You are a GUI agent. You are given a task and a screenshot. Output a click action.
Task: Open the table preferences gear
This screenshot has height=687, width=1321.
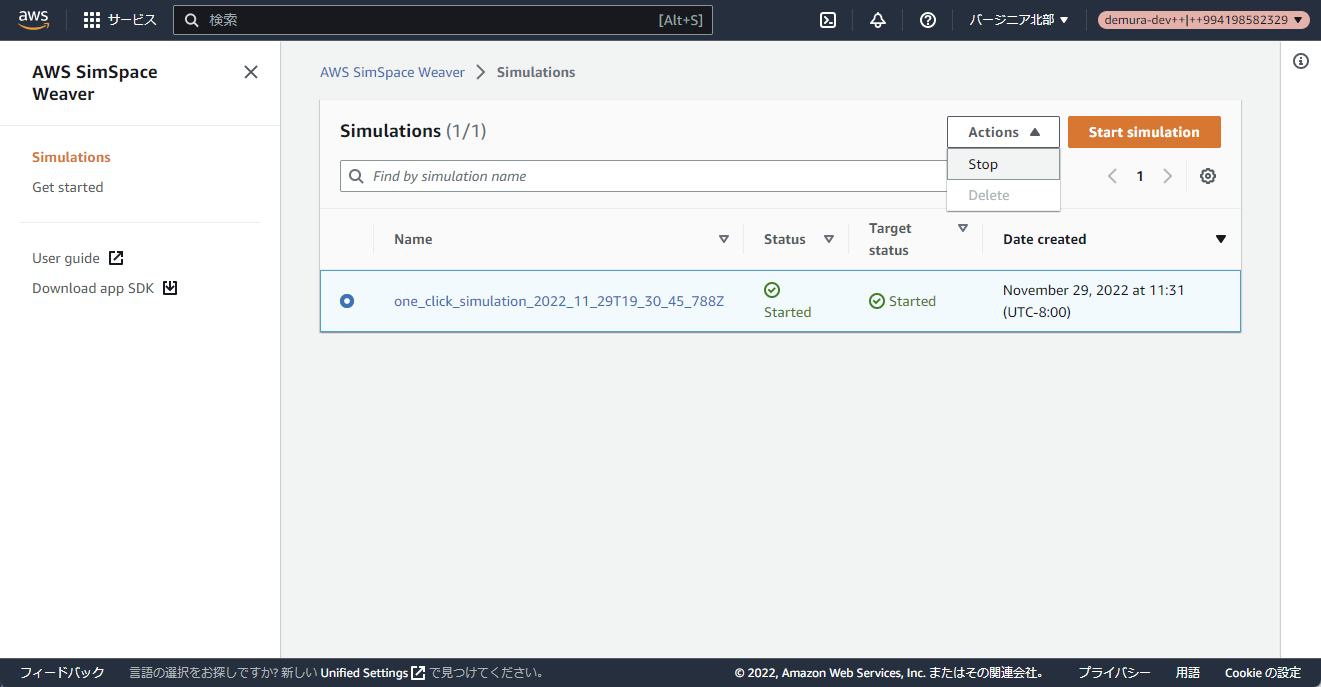[x=1207, y=175]
